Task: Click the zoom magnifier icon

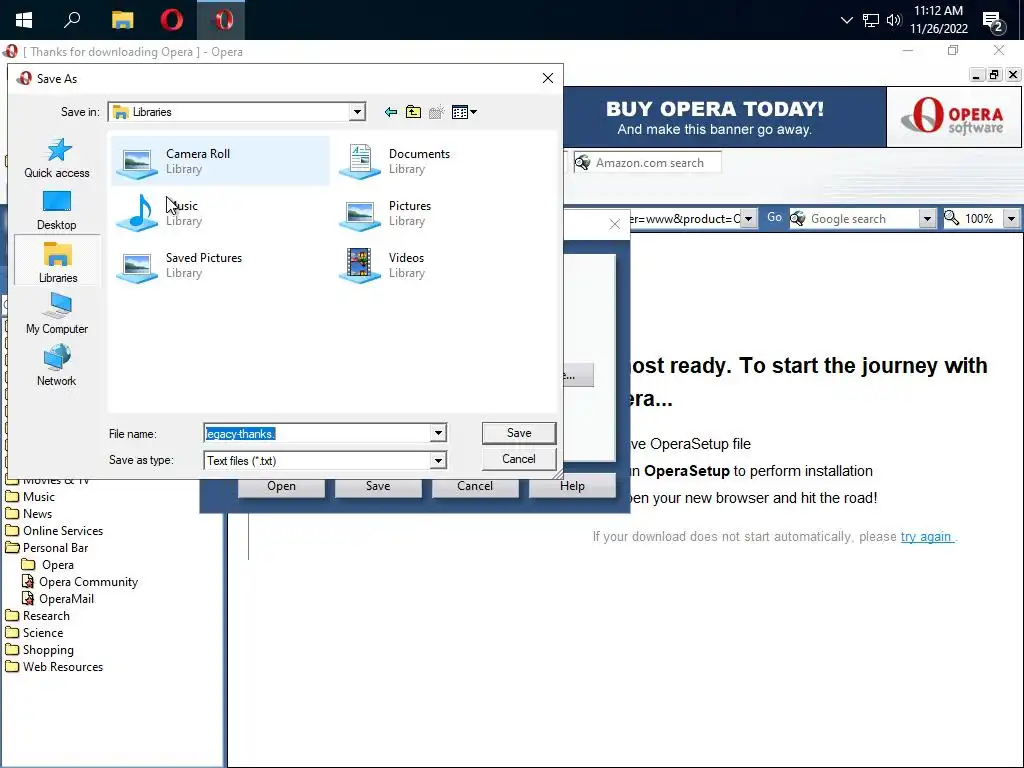Action: tap(952, 218)
